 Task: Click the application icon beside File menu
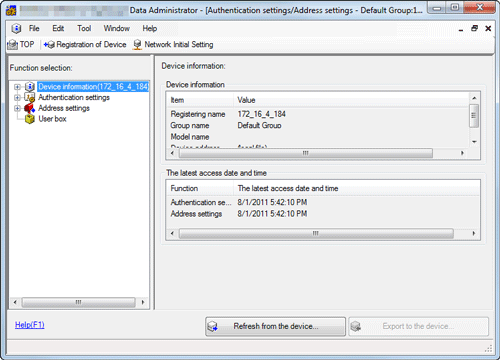tap(16, 29)
